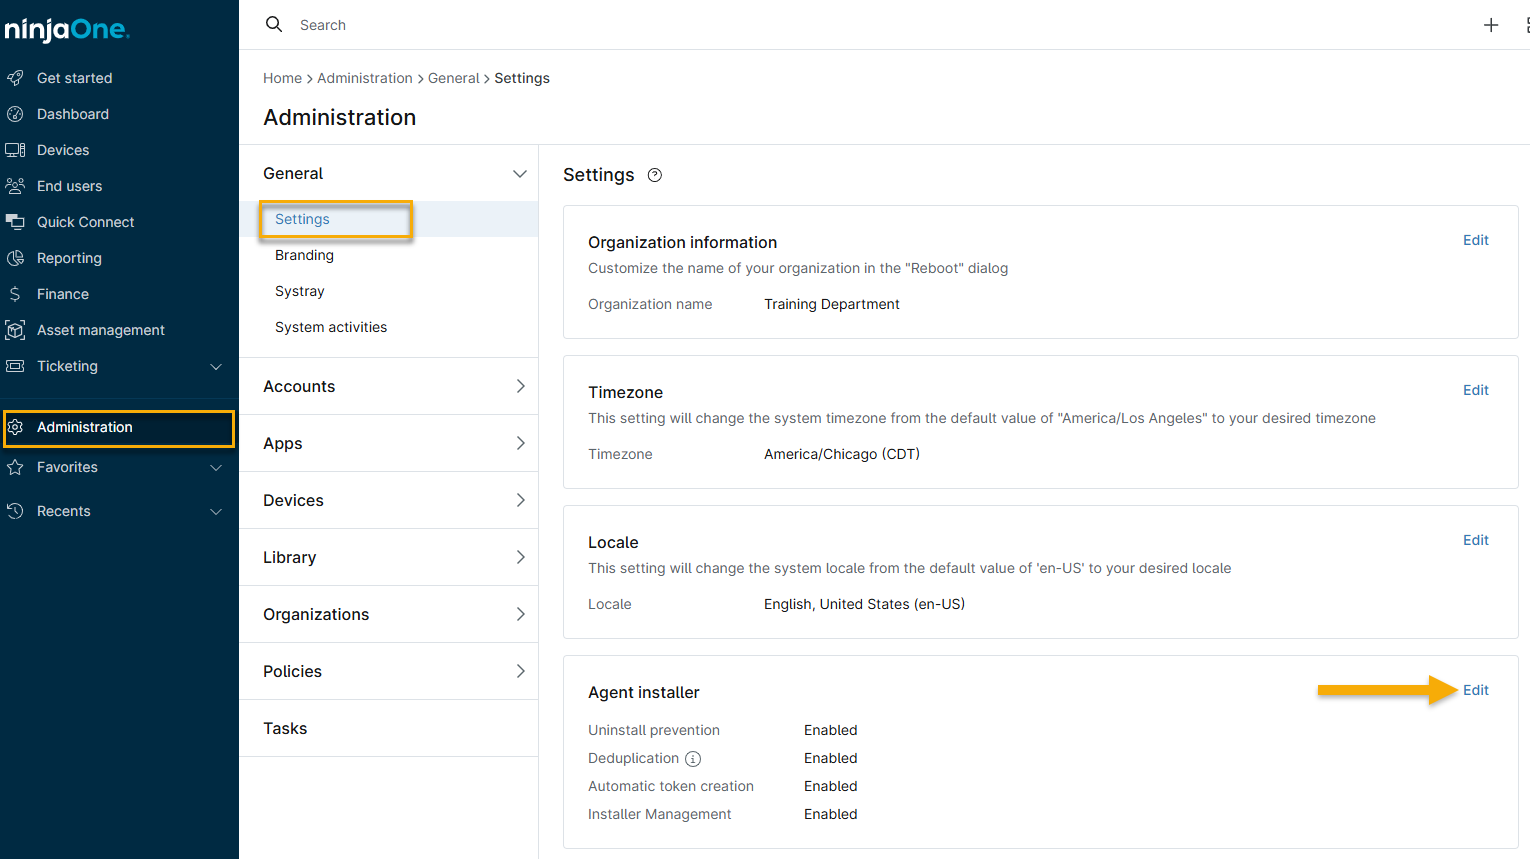Open Dashboard via its gauge icon

click(15, 114)
